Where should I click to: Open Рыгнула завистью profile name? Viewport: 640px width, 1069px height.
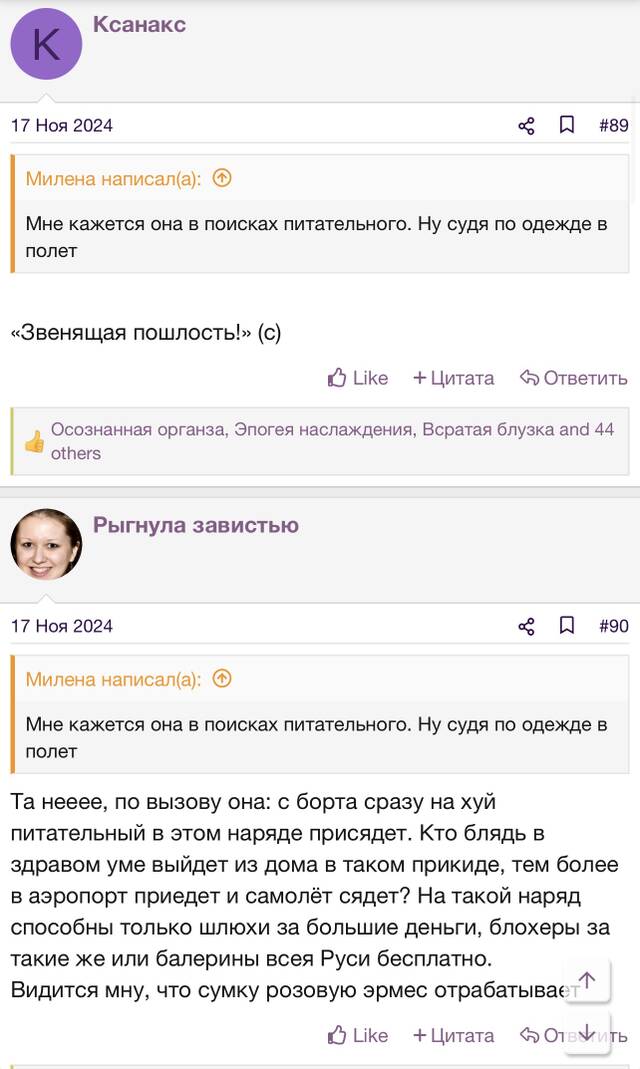(196, 525)
